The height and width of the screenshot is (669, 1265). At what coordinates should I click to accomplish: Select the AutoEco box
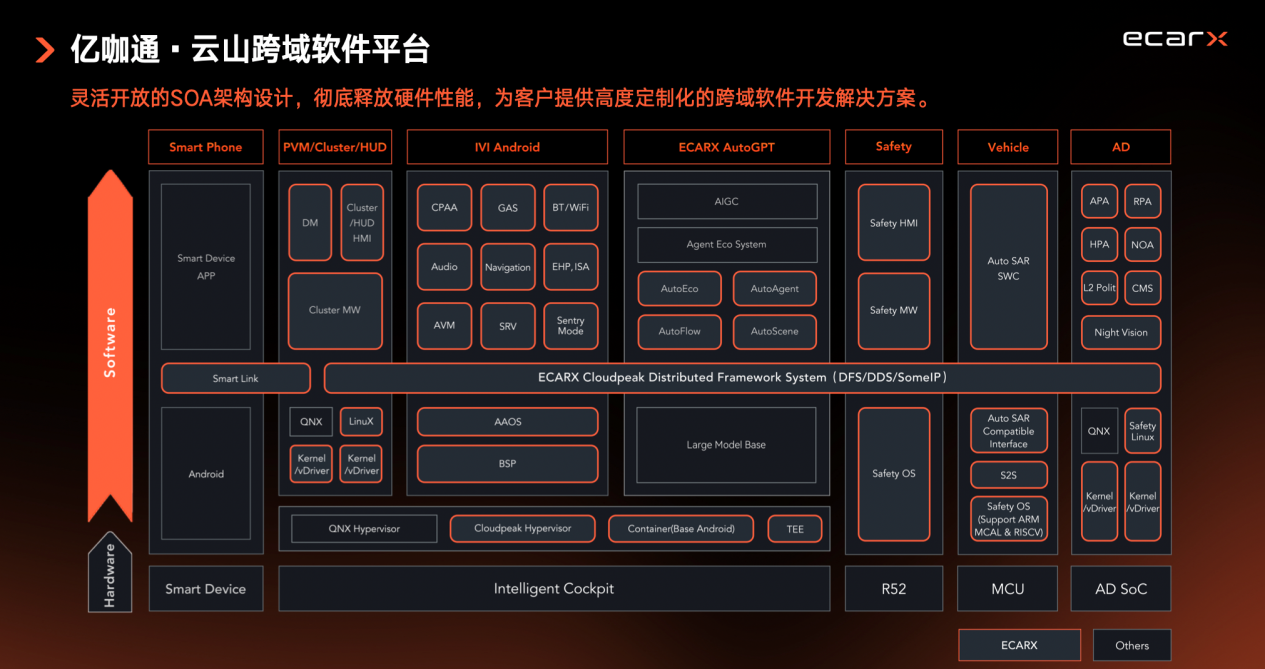click(x=680, y=289)
